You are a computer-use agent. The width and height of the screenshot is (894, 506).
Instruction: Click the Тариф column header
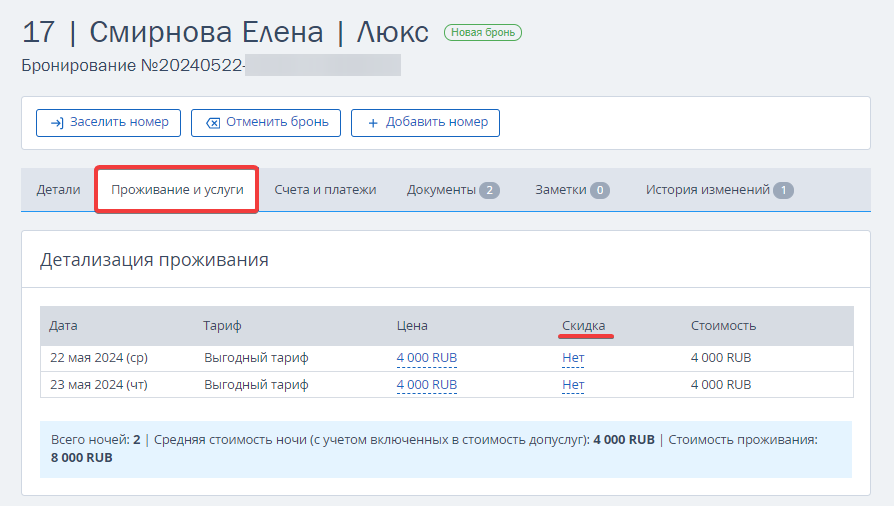(222, 326)
